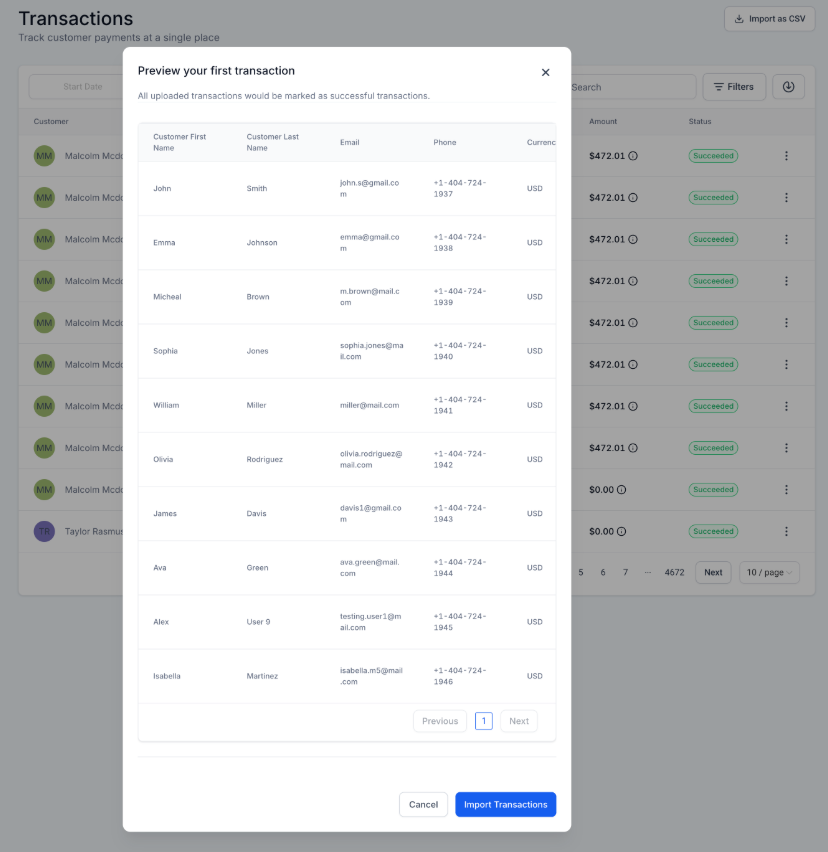Click Next on transactions list pagination
The width and height of the screenshot is (828, 852).
[x=712, y=573]
